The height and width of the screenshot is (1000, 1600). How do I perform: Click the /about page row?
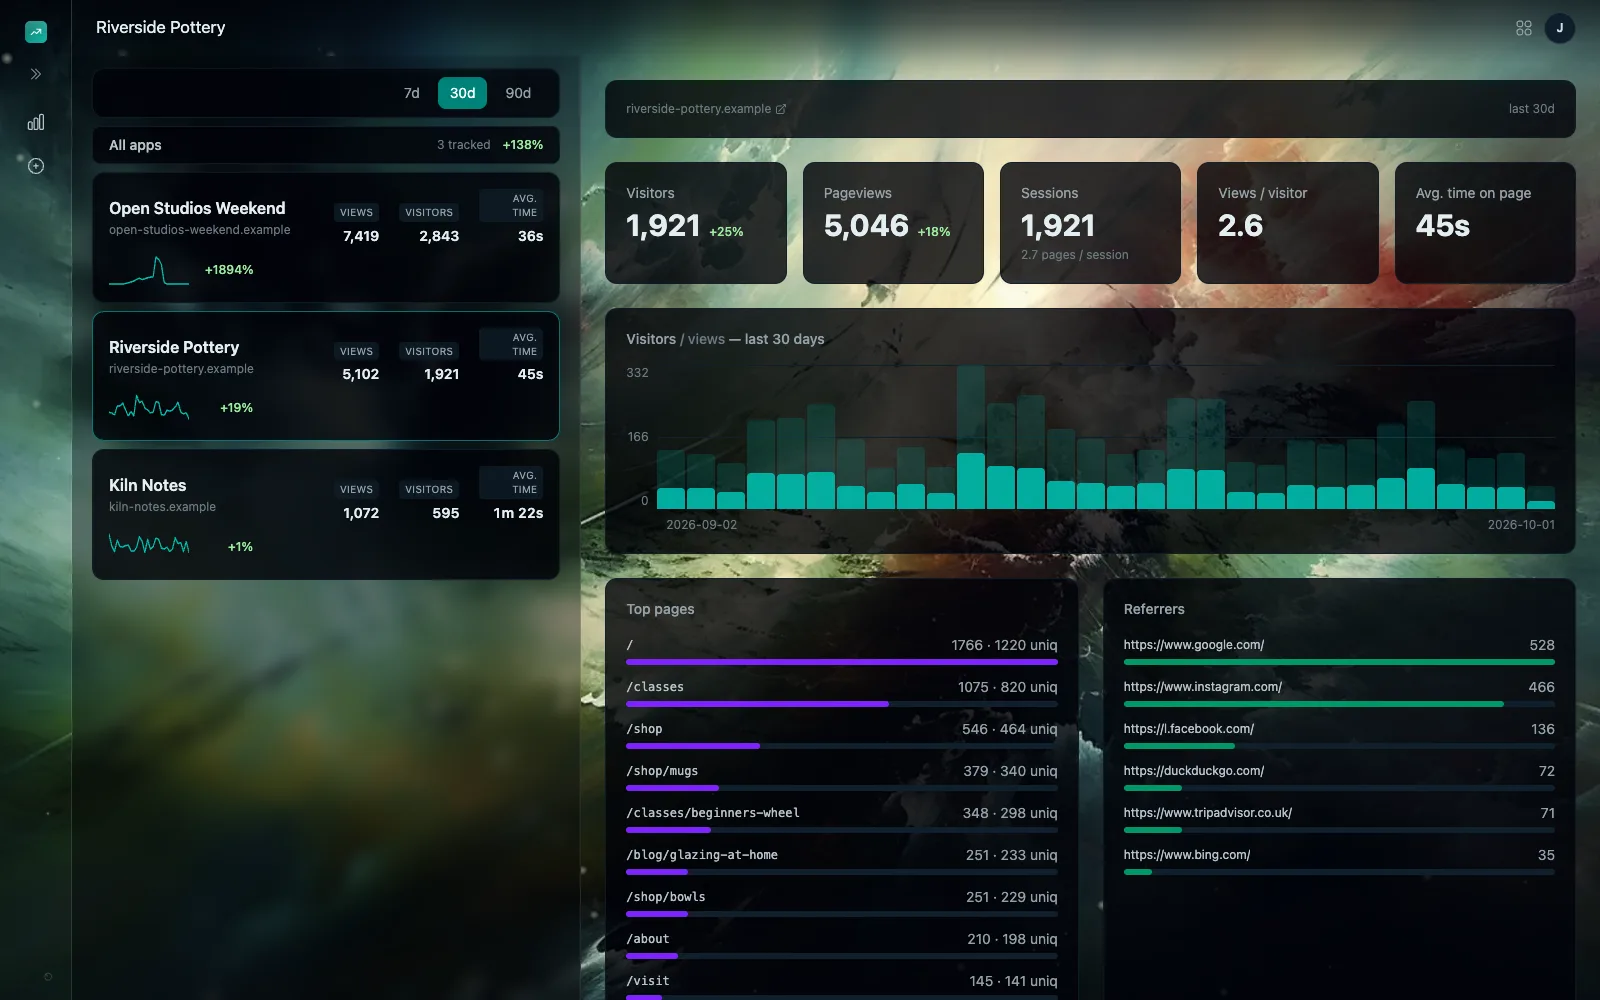(x=842, y=945)
